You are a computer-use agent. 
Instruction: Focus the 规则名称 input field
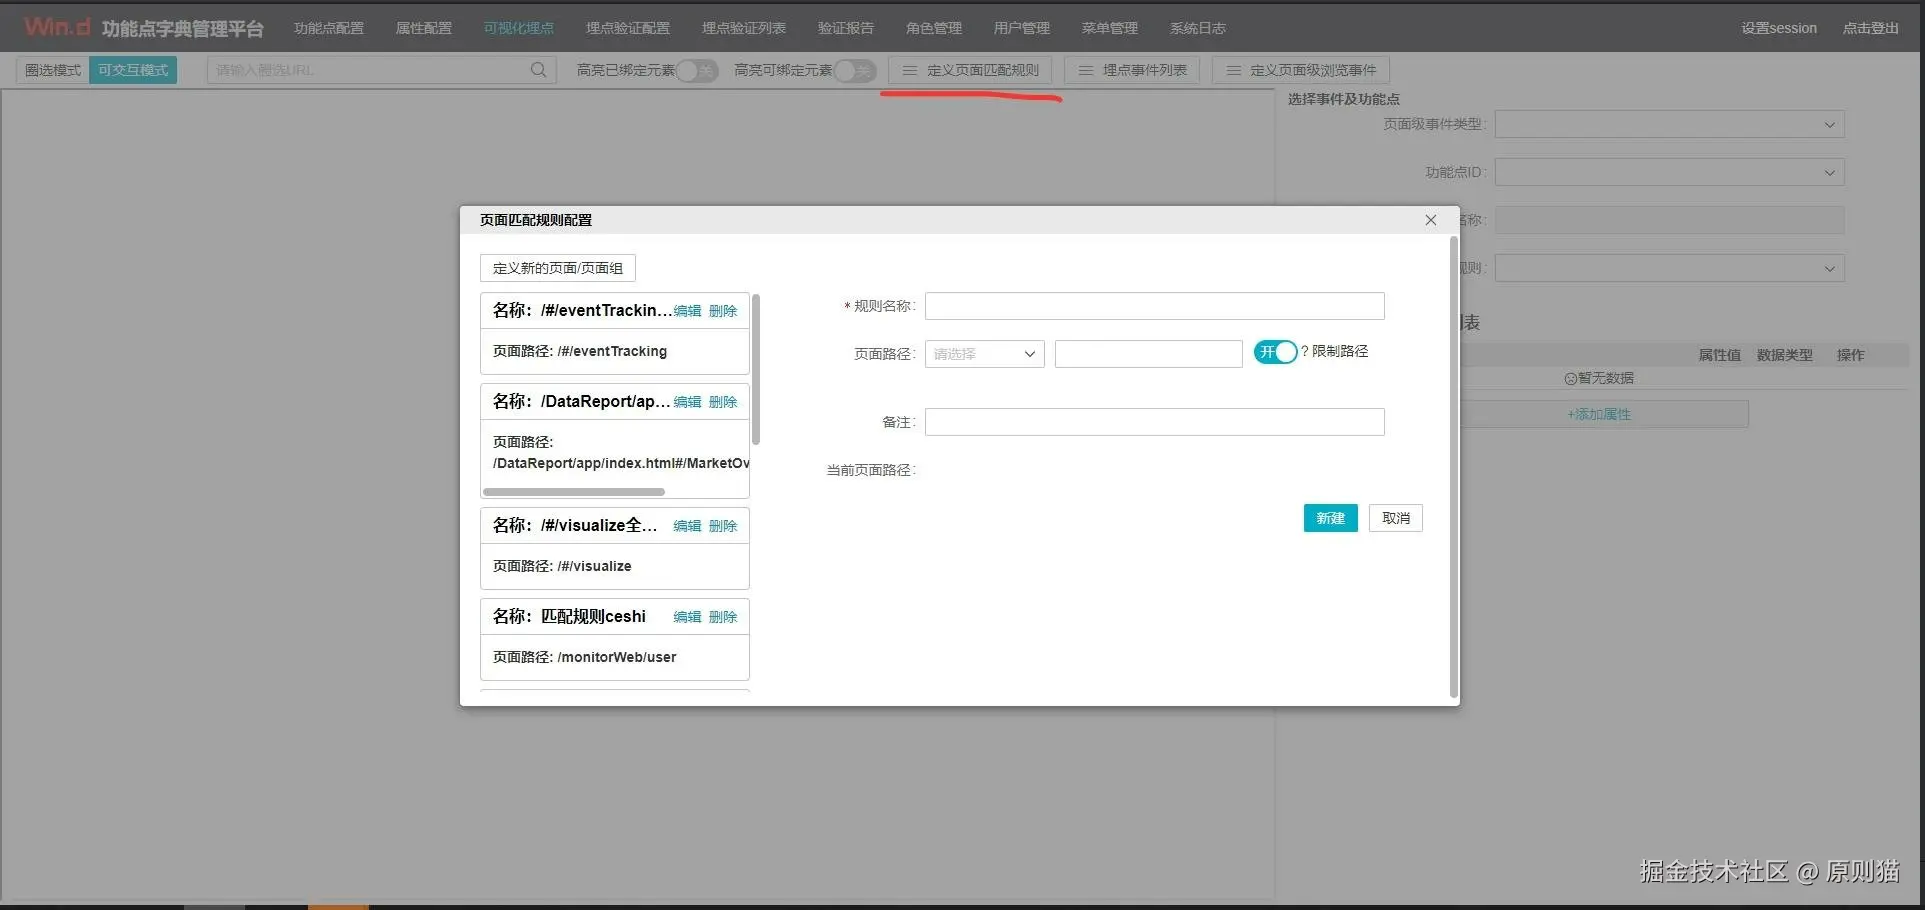tap(1155, 306)
